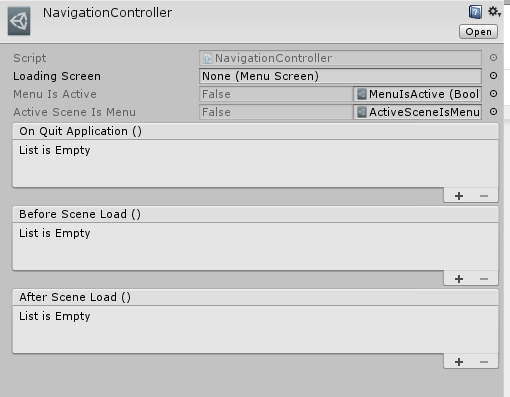Click the Menu Is Active label
The height and width of the screenshot is (397, 510).
55,94
